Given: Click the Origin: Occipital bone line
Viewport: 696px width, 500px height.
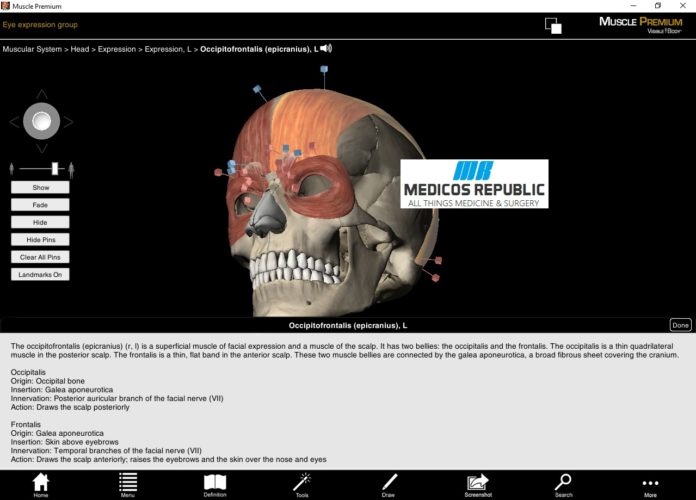Looking at the screenshot, I should click(x=47, y=381).
